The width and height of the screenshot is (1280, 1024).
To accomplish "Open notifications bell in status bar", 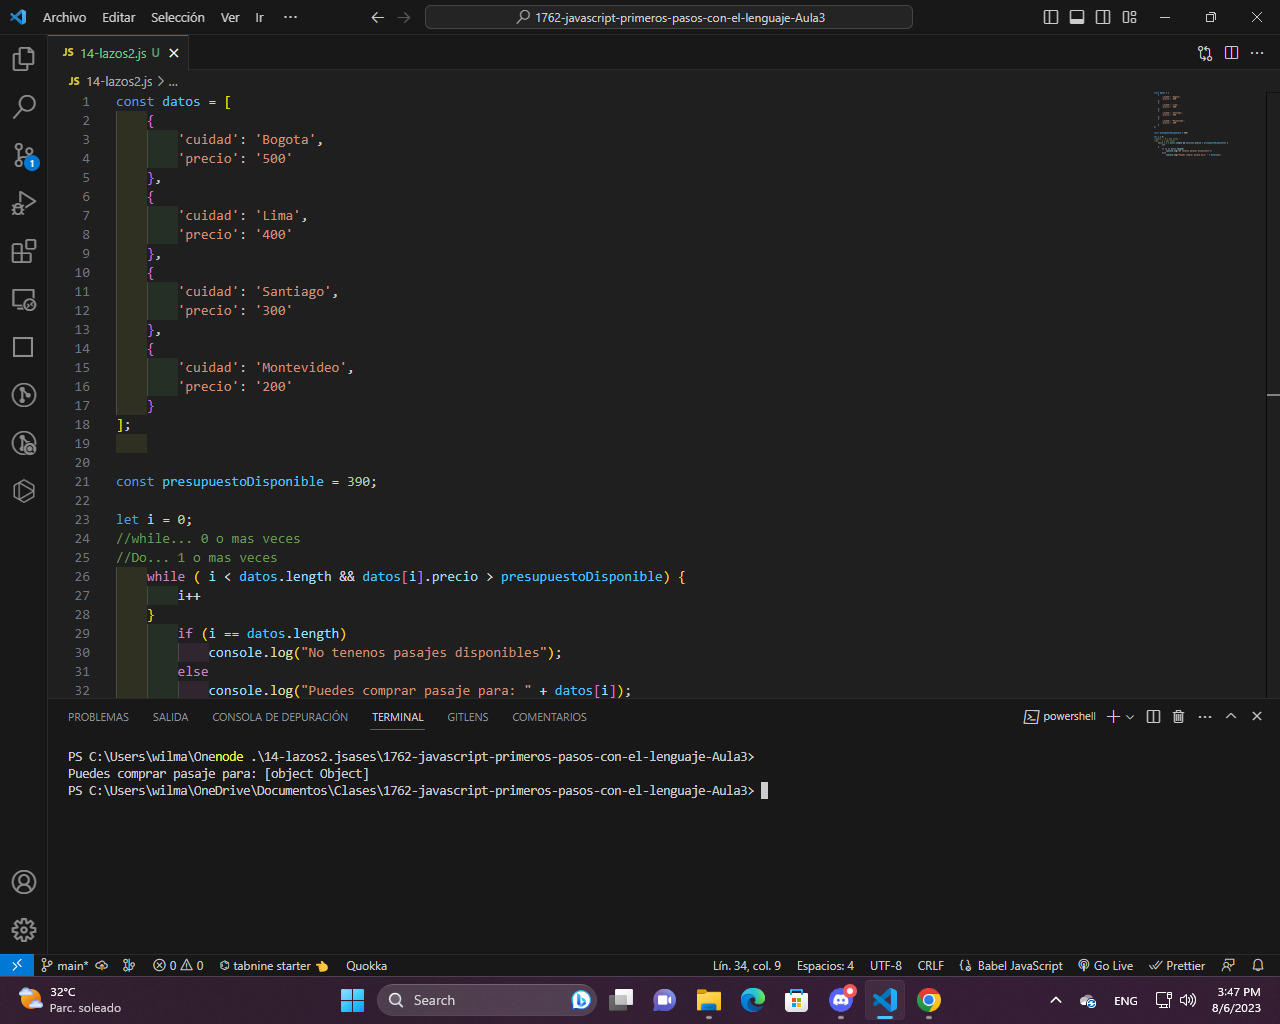I will pyautogui.click(x=1258, y=965).
